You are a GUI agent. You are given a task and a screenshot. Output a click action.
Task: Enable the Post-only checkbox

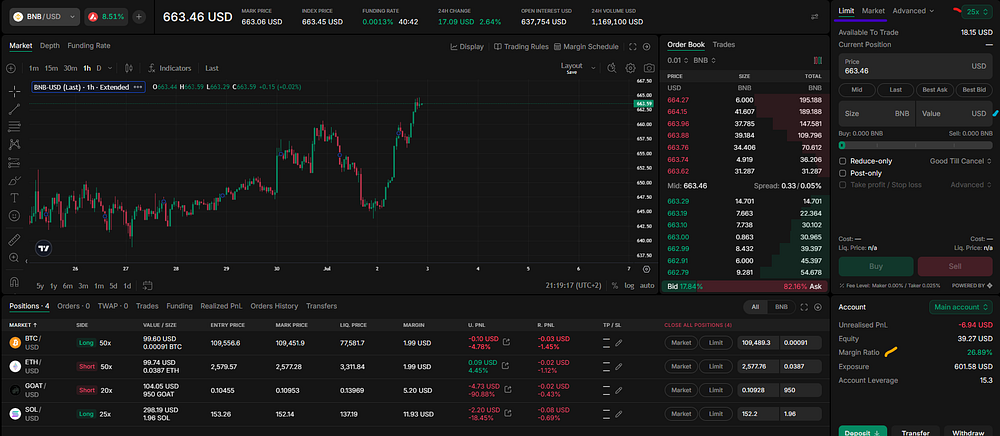pyautogui.click(x=842, y=173)
